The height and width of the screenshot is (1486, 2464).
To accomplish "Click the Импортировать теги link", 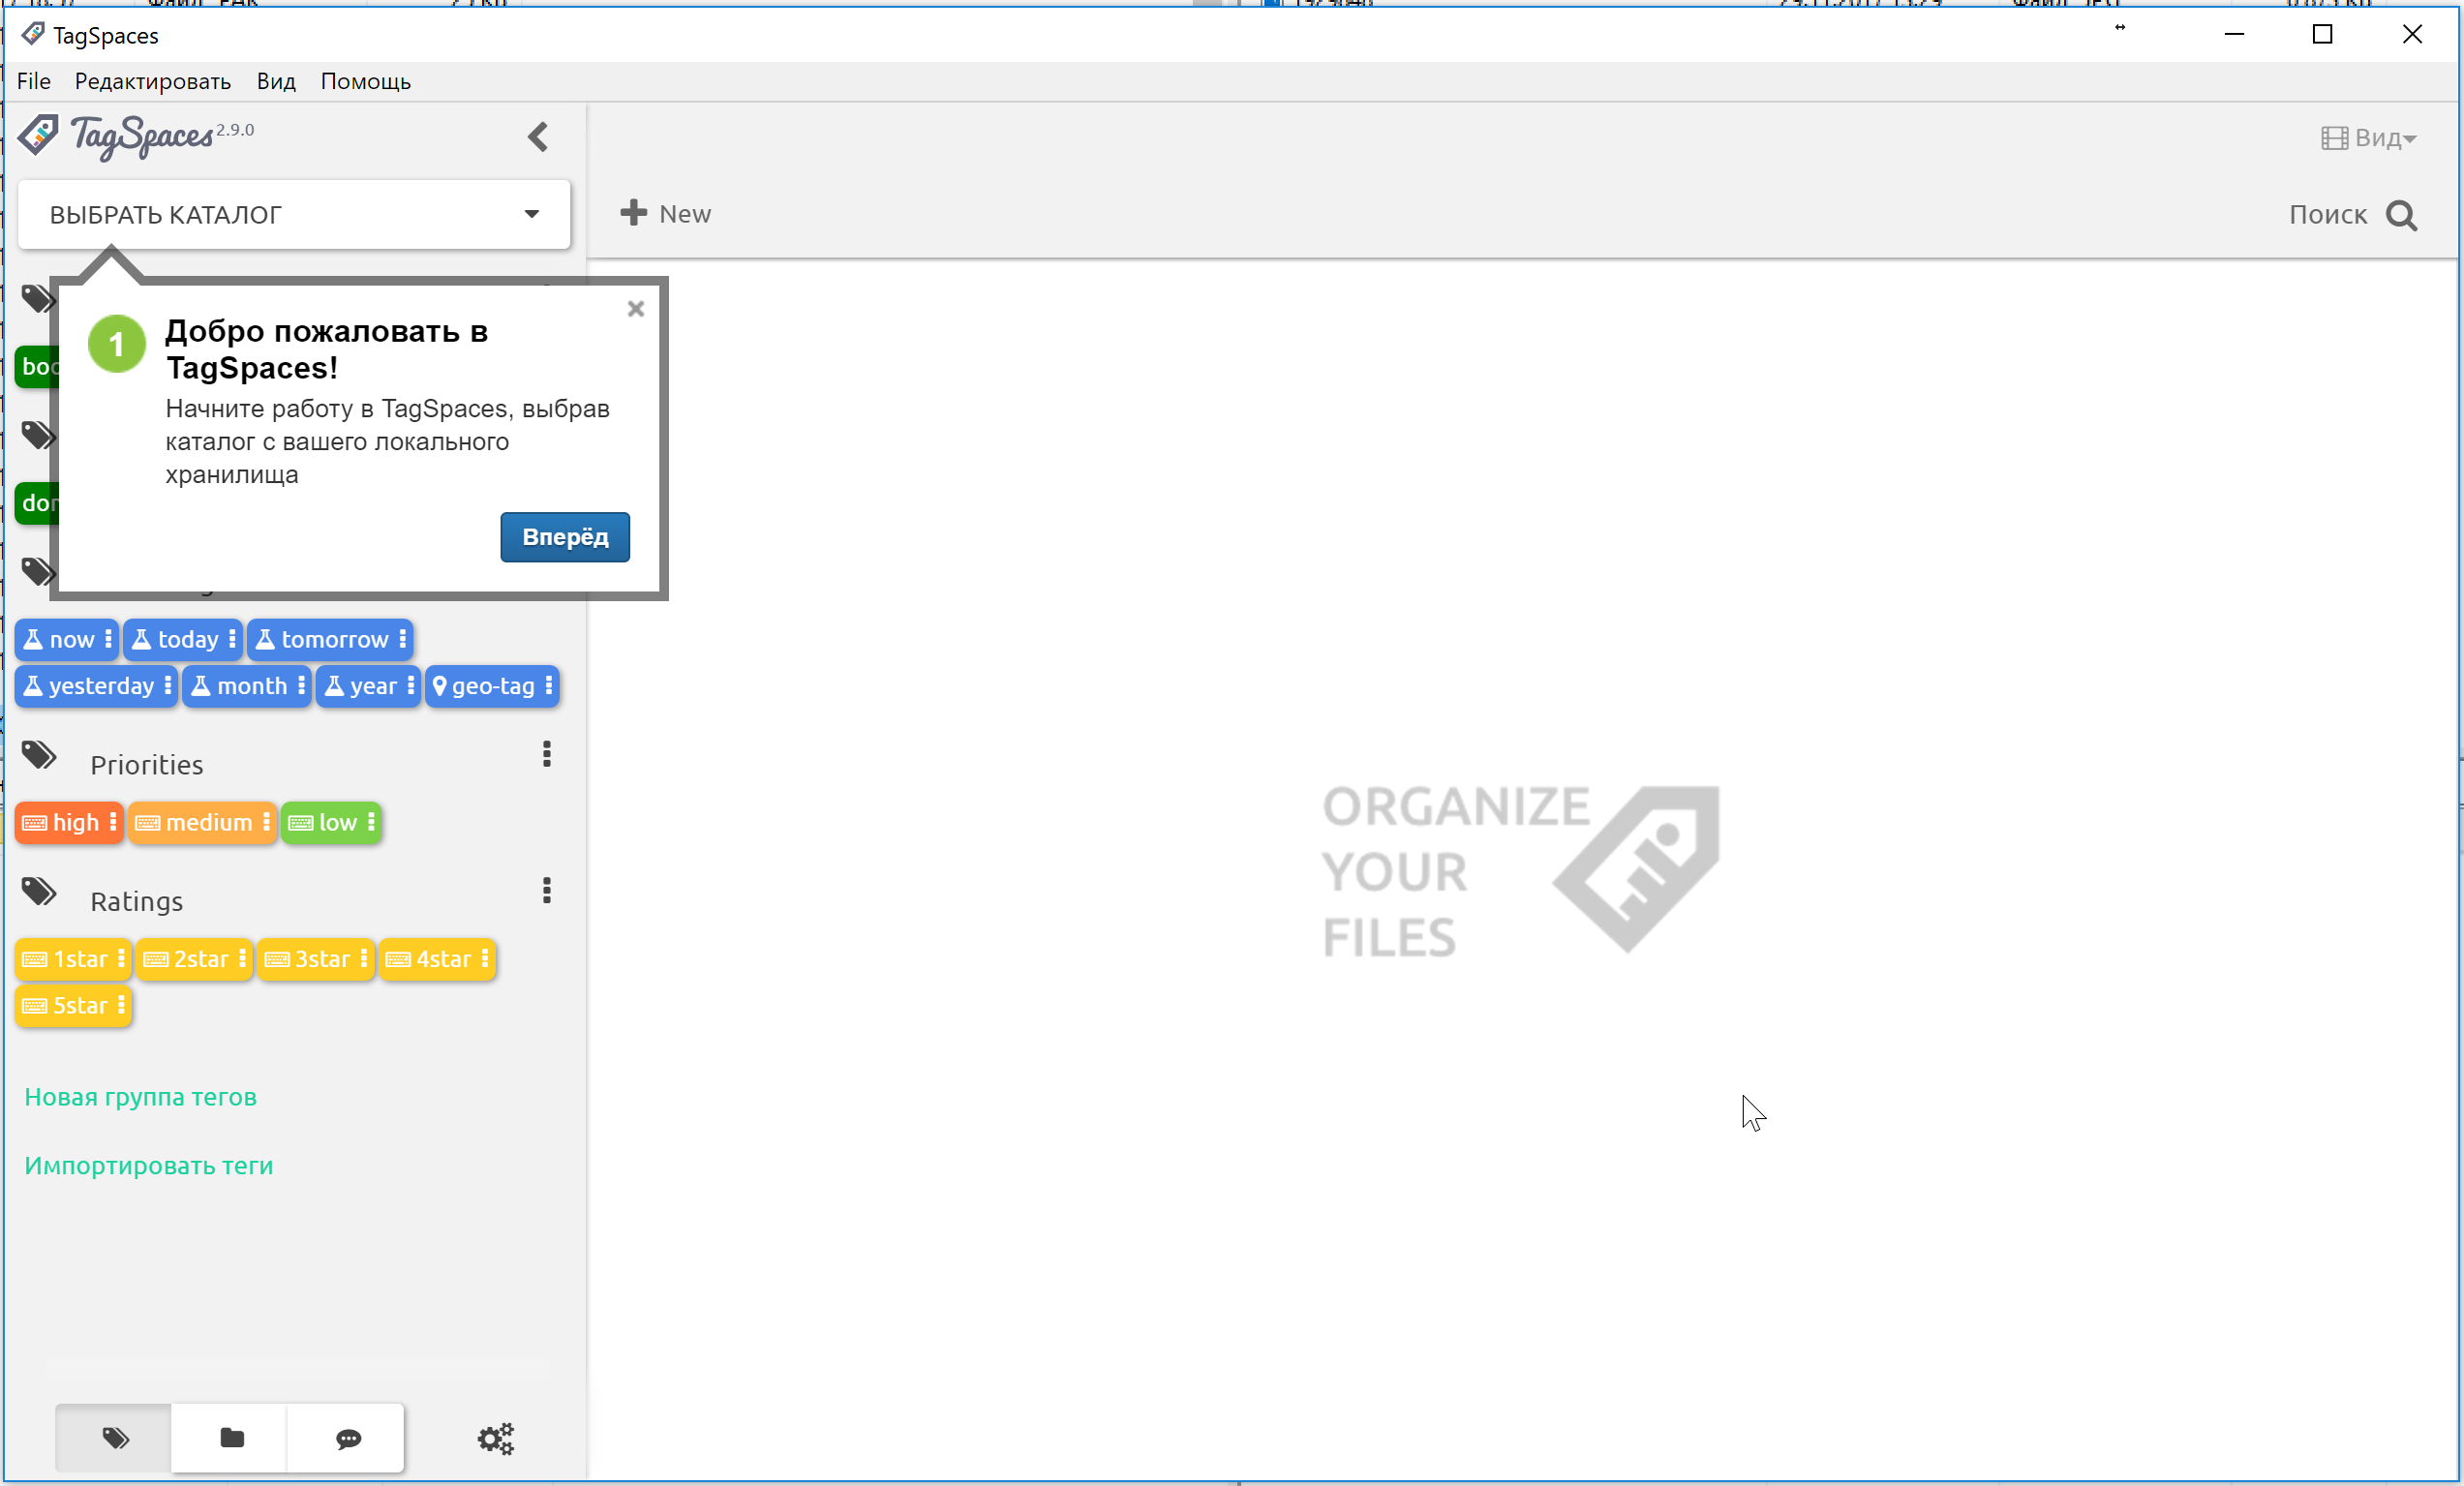I will click(149, 1166).
